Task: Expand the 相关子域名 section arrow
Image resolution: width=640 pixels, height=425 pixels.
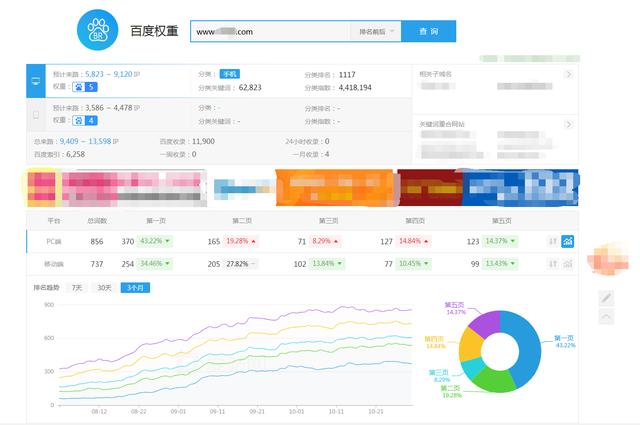Action: click(568, 74)
